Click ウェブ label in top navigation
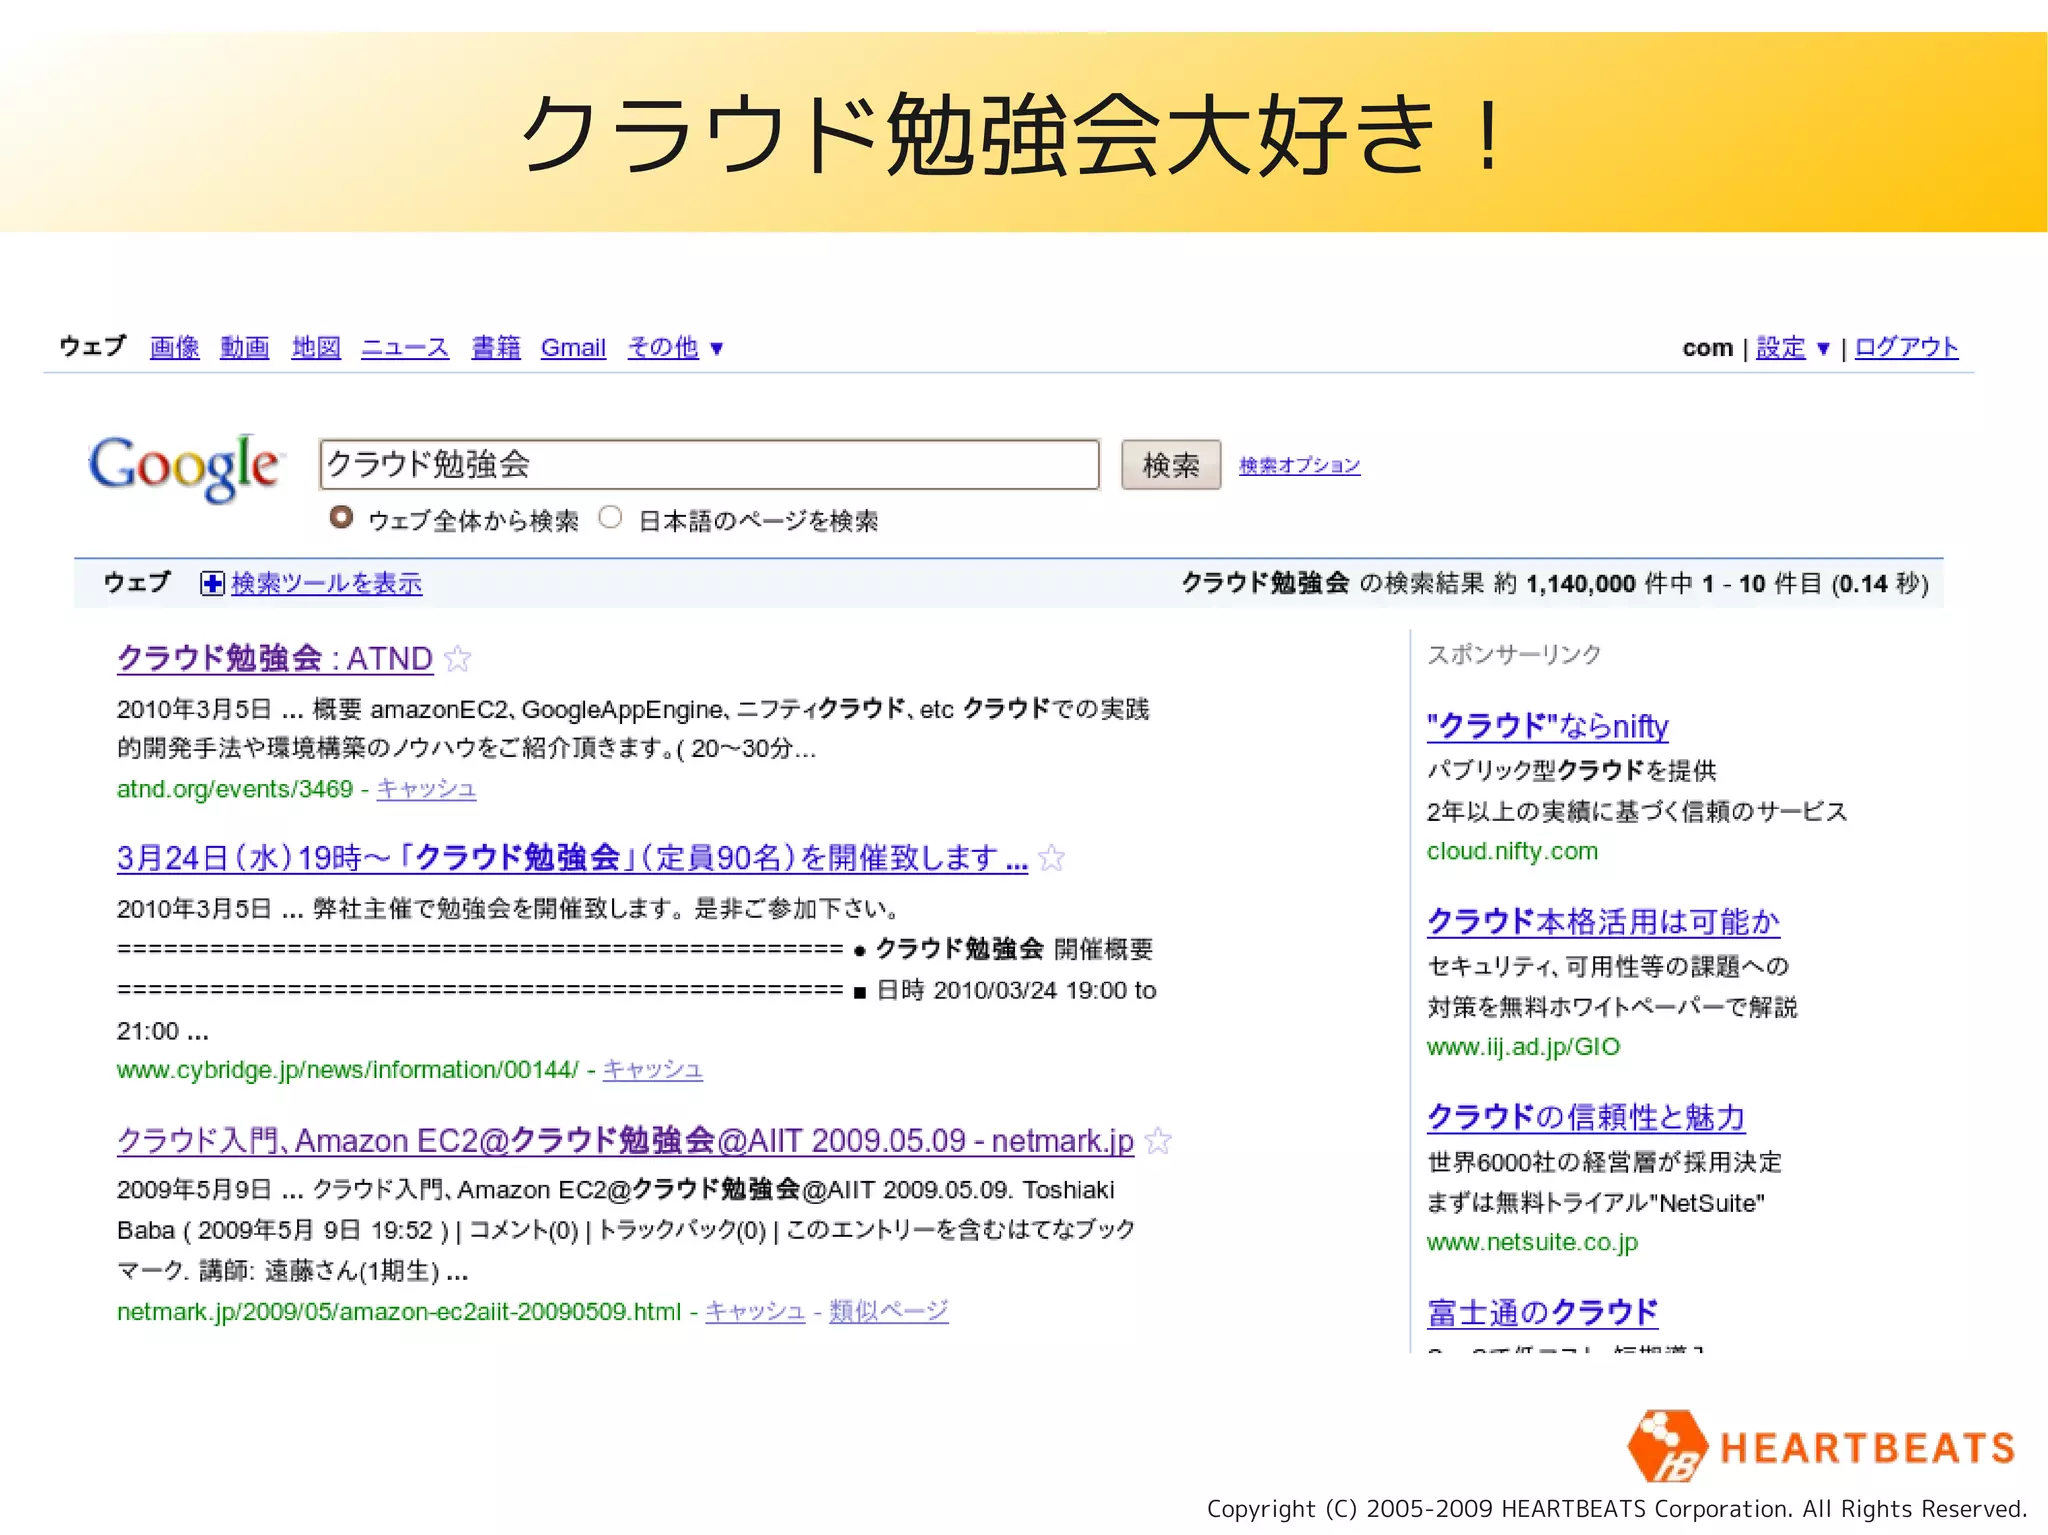2048x1535 pixels. click(93, 346)
